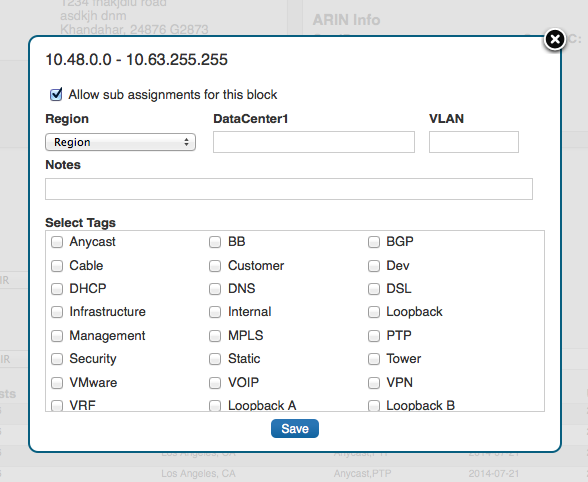Enable the VPN tag checkbox
Viewport: 588px width, 482px height.
(374, 383)
